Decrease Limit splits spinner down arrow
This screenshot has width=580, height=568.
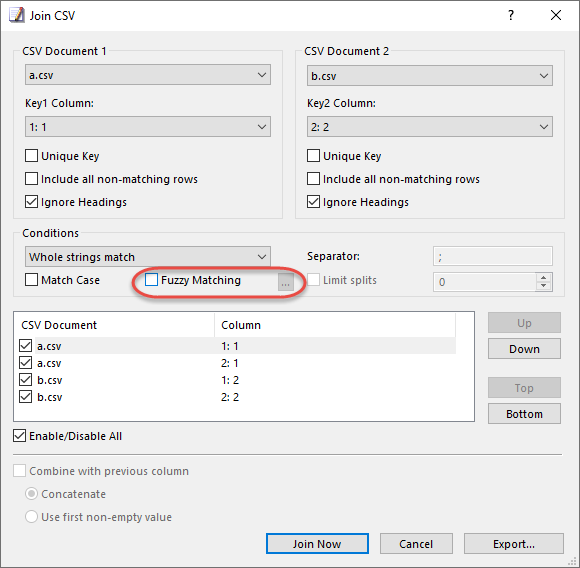[x=543, y=285]
